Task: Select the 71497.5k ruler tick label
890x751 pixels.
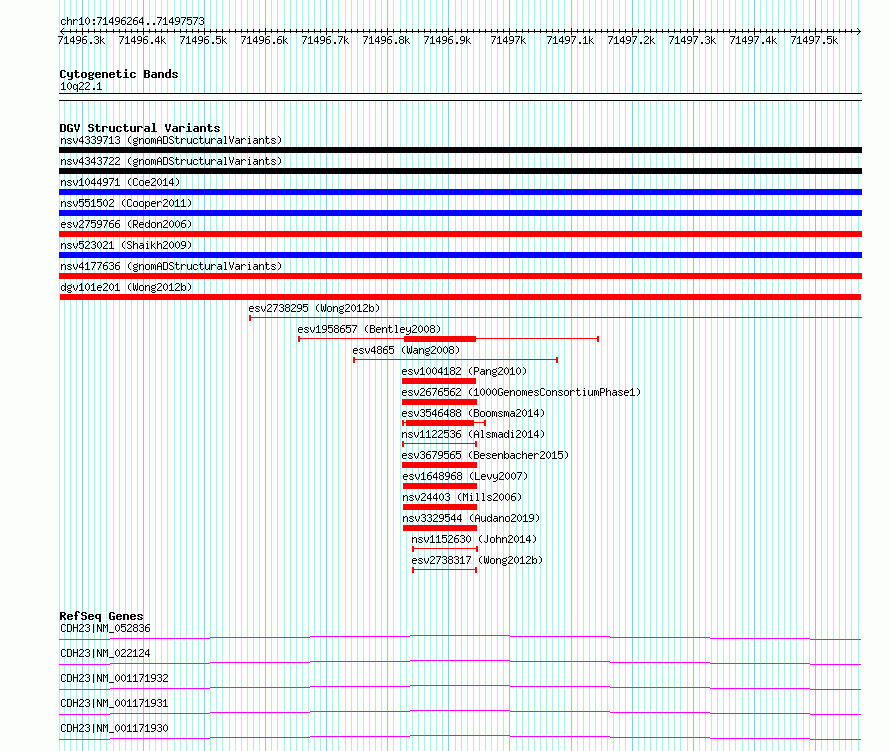Action: (x=814, y=40)
